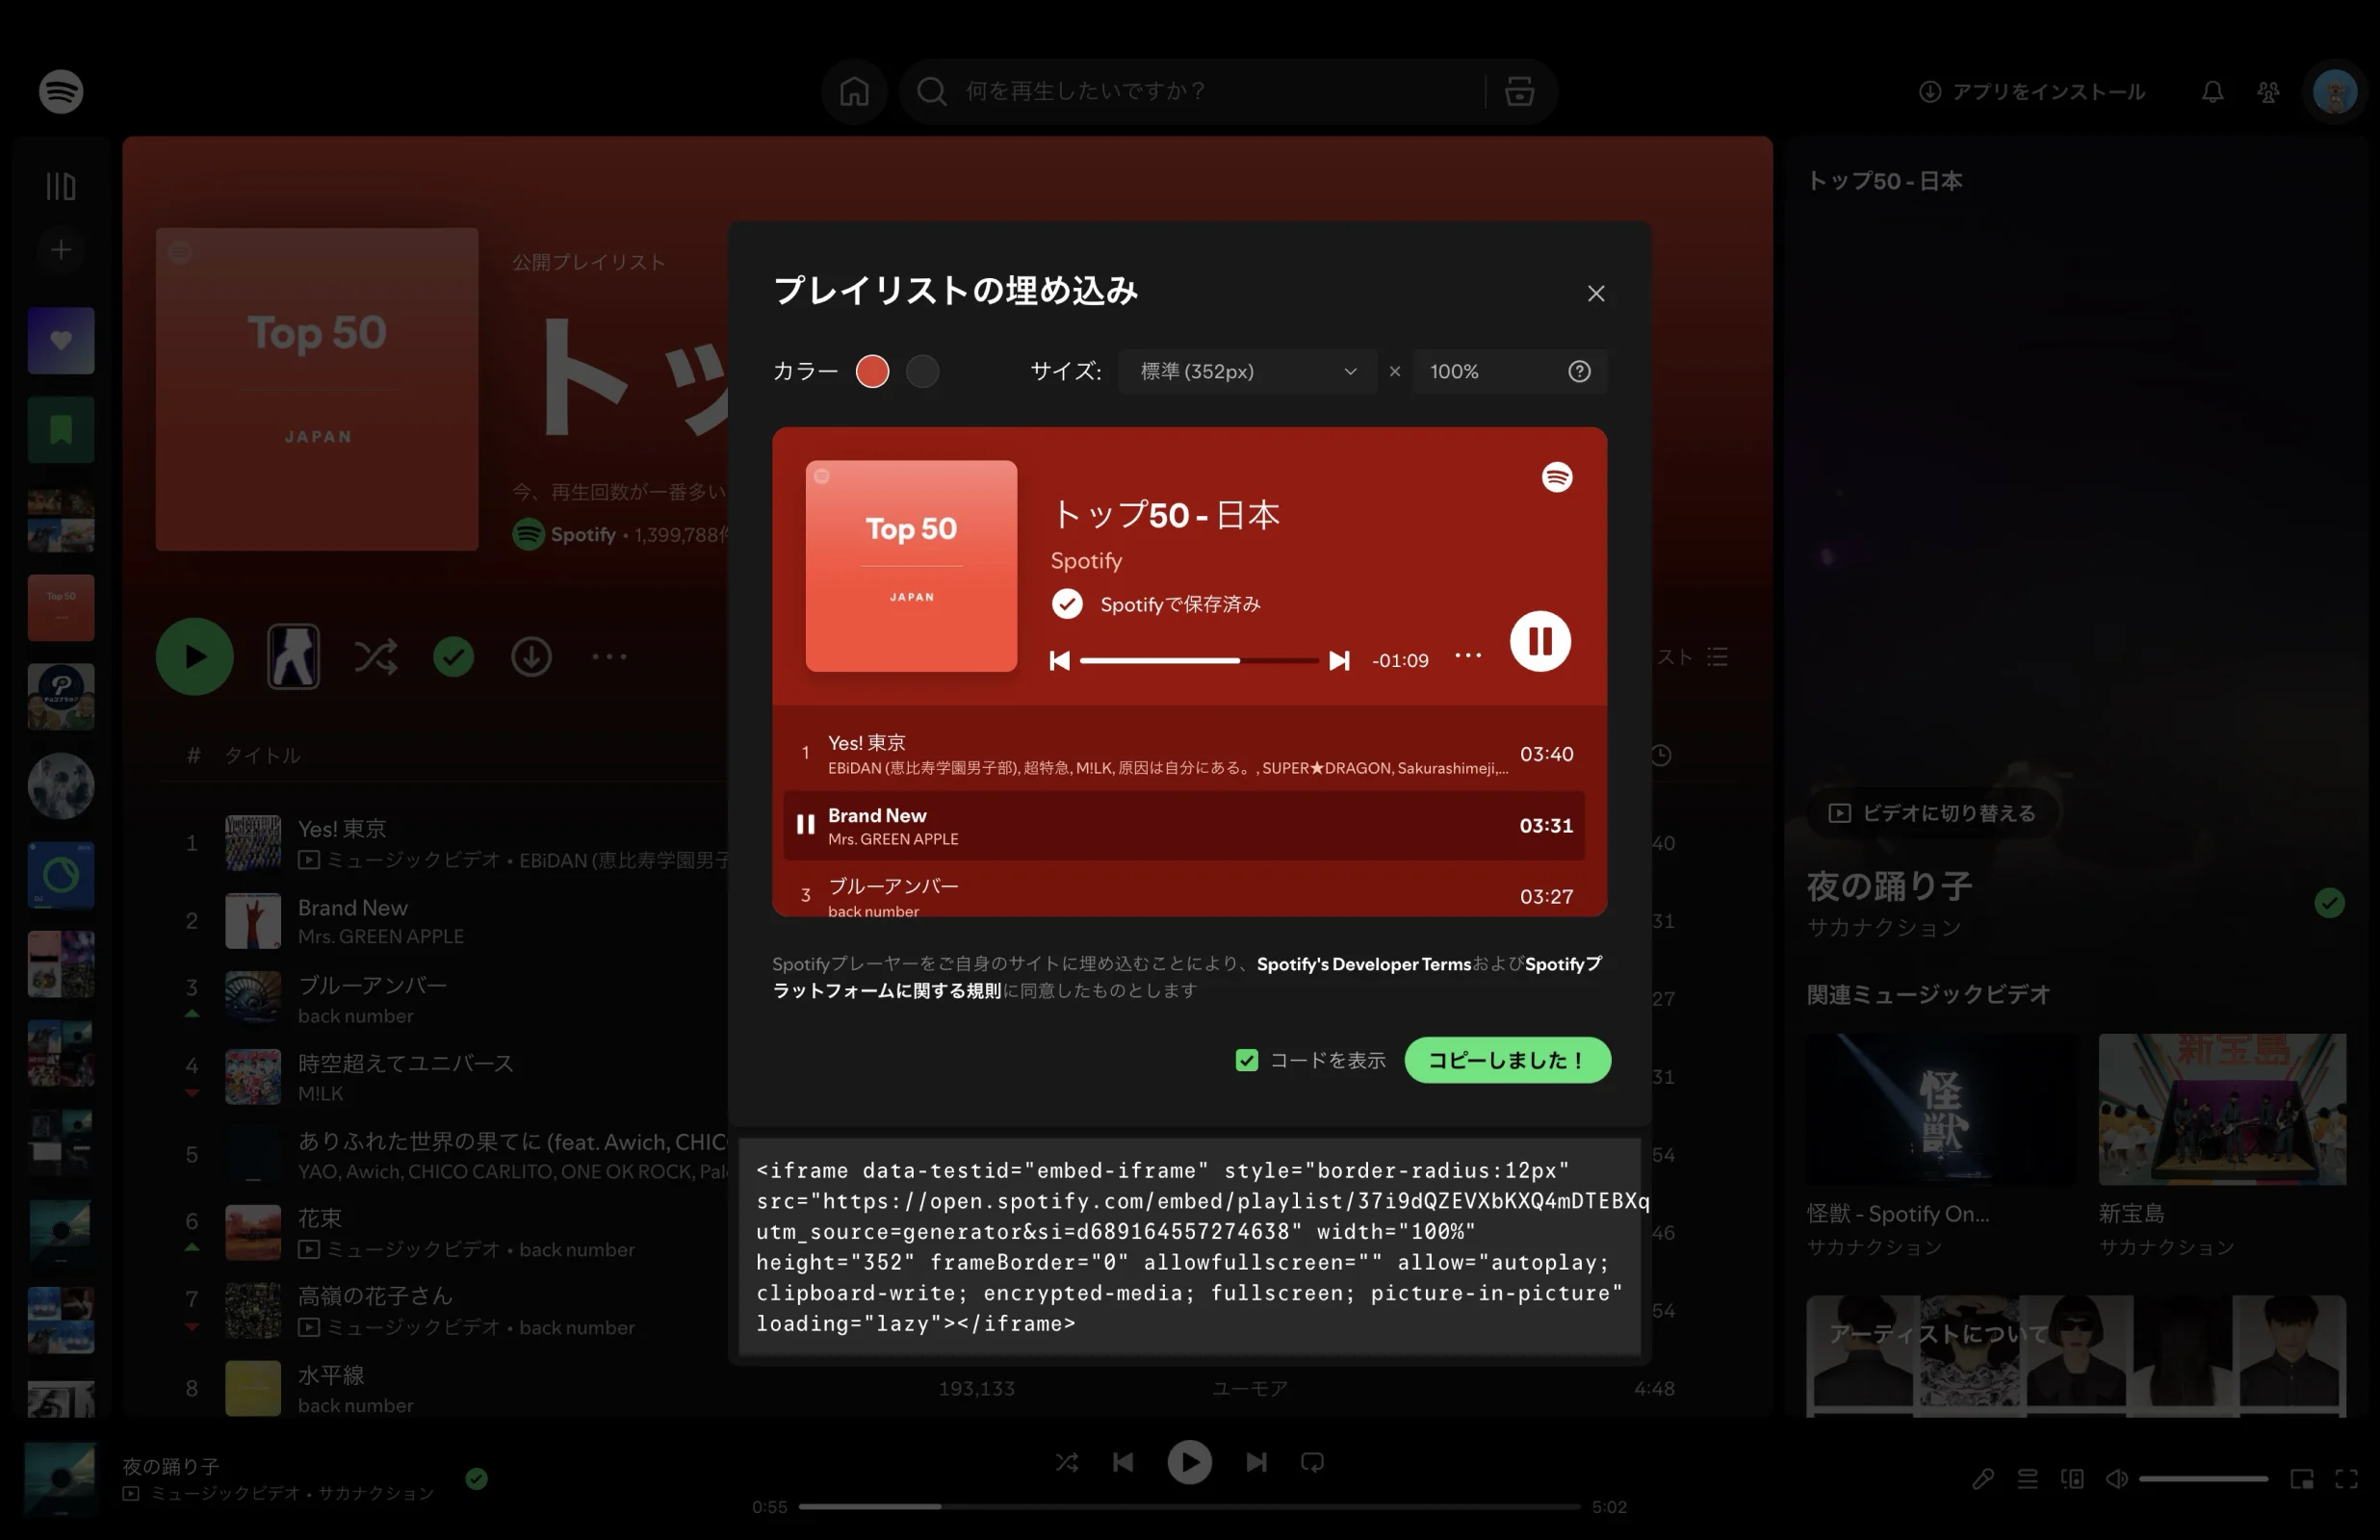
Task: Click the Spotify logo in top-left corner
Action: click(61, 91)
